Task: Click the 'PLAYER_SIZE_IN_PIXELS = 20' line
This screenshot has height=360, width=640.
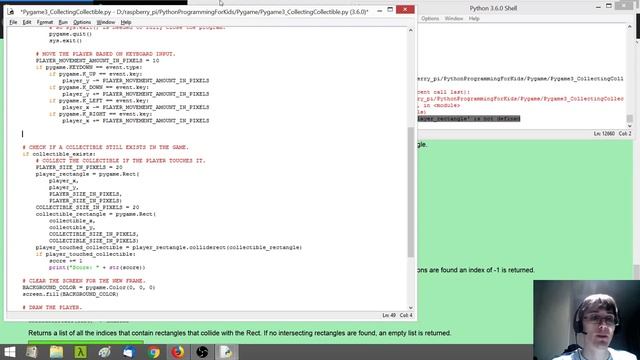Action: point(79,167)
